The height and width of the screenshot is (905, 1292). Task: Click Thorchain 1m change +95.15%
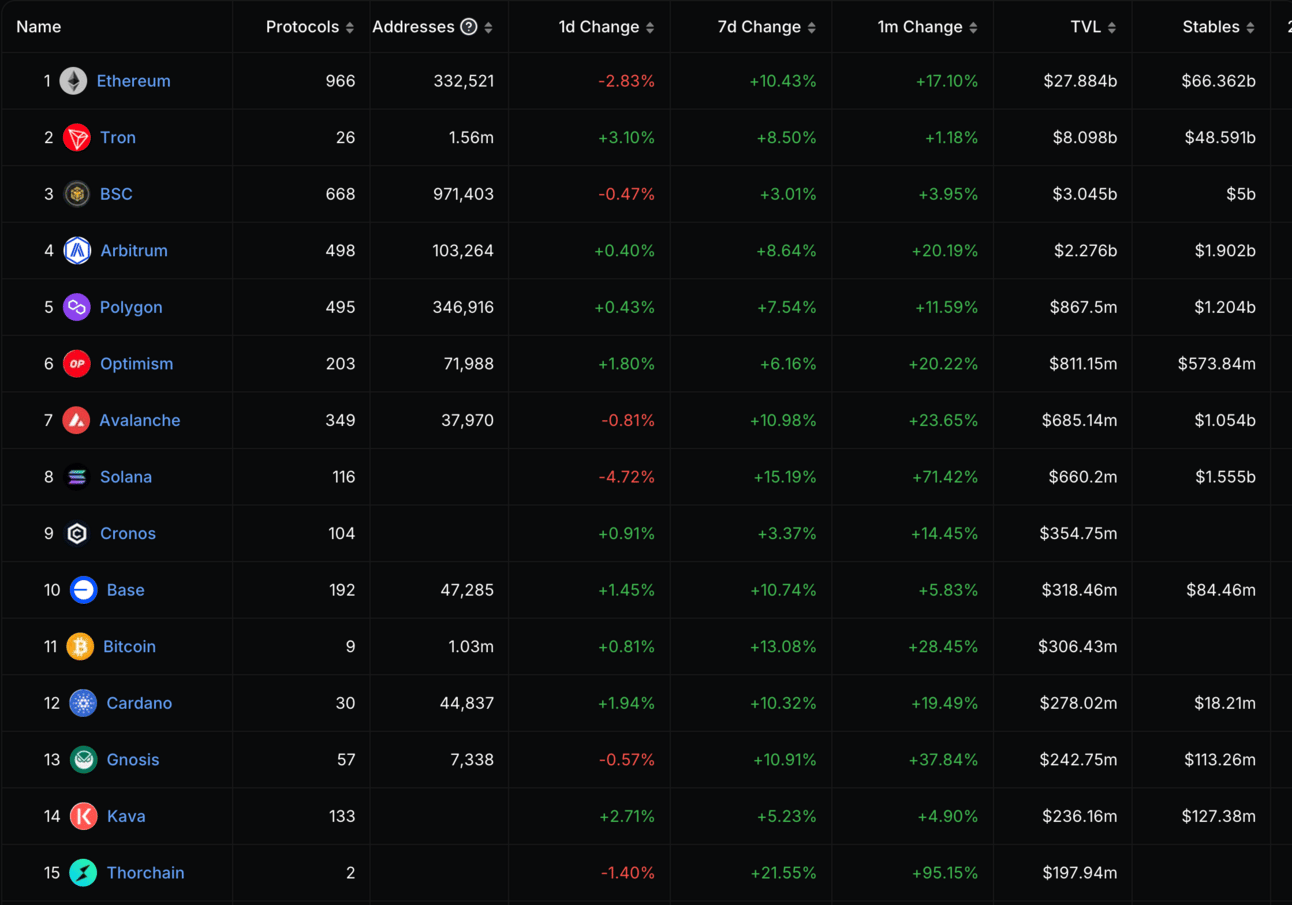click(945, 873)
